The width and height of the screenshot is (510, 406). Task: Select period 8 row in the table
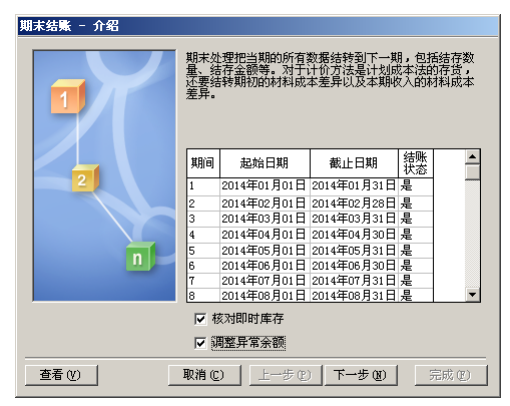tap(310, 296)
